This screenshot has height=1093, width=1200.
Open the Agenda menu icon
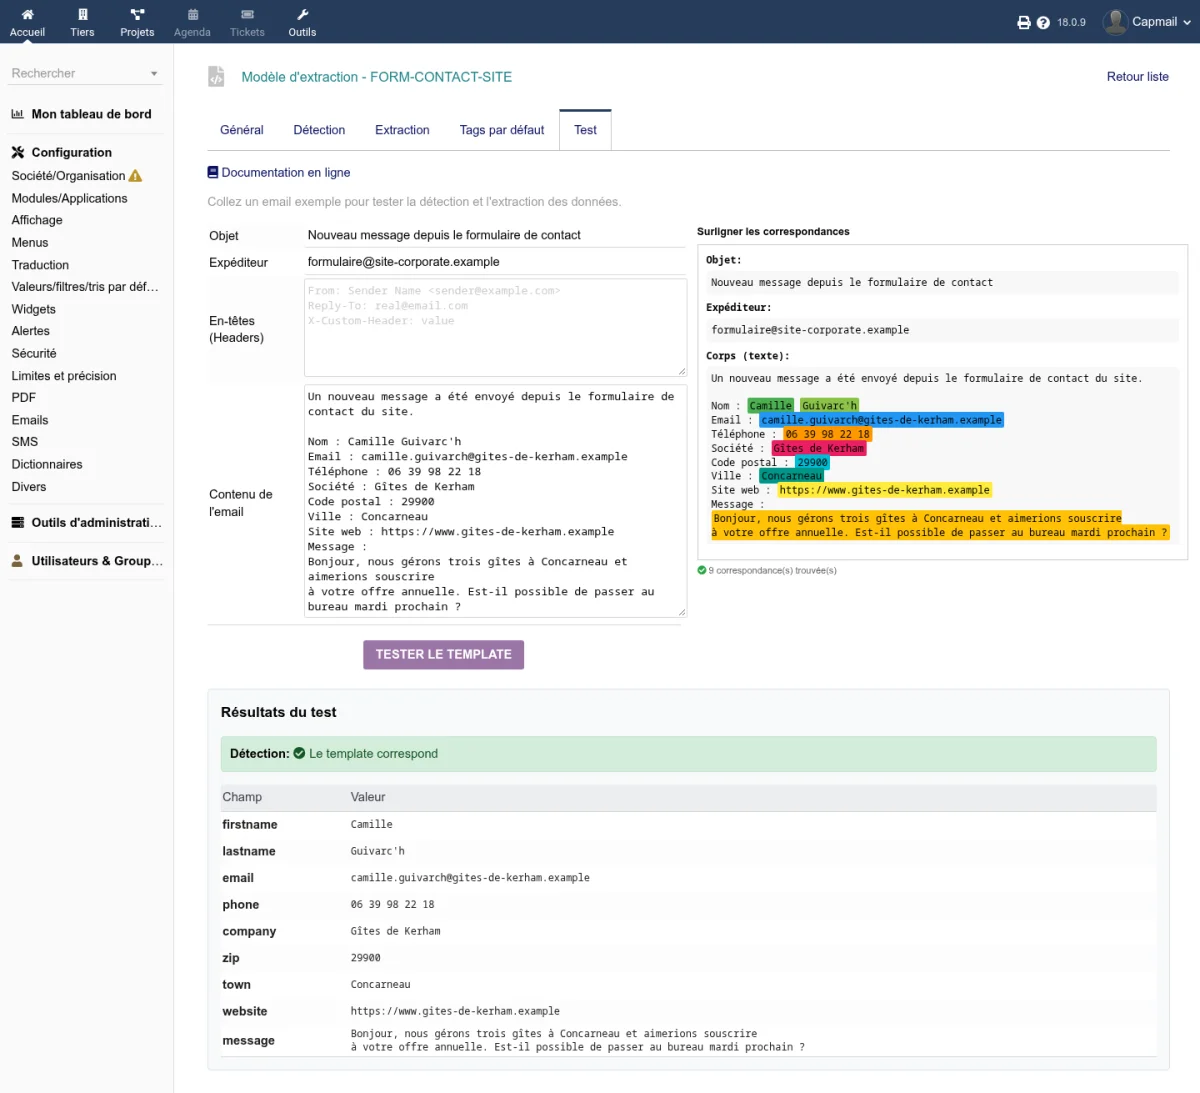(192, 15)
